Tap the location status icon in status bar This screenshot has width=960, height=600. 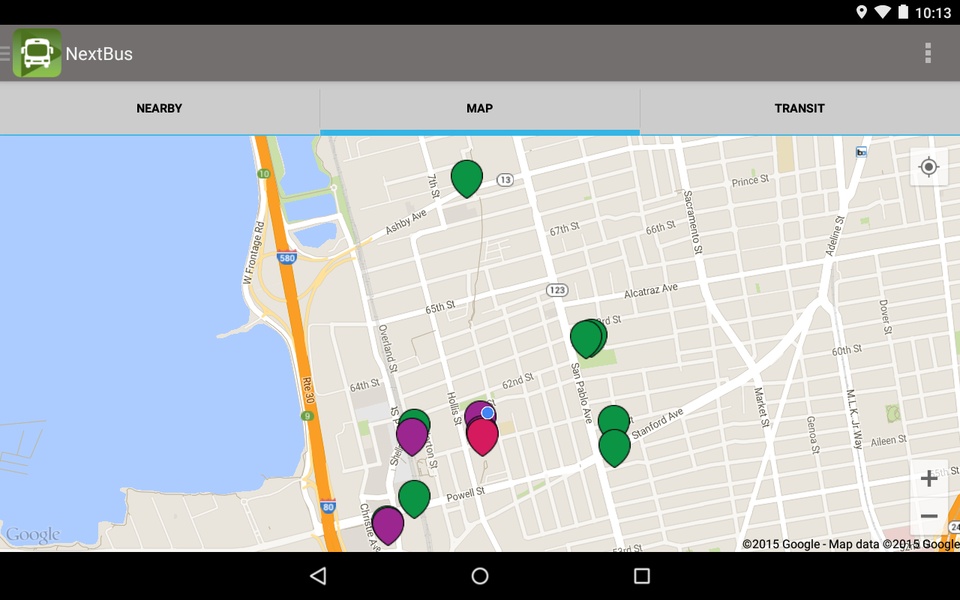tap(861, 12)
